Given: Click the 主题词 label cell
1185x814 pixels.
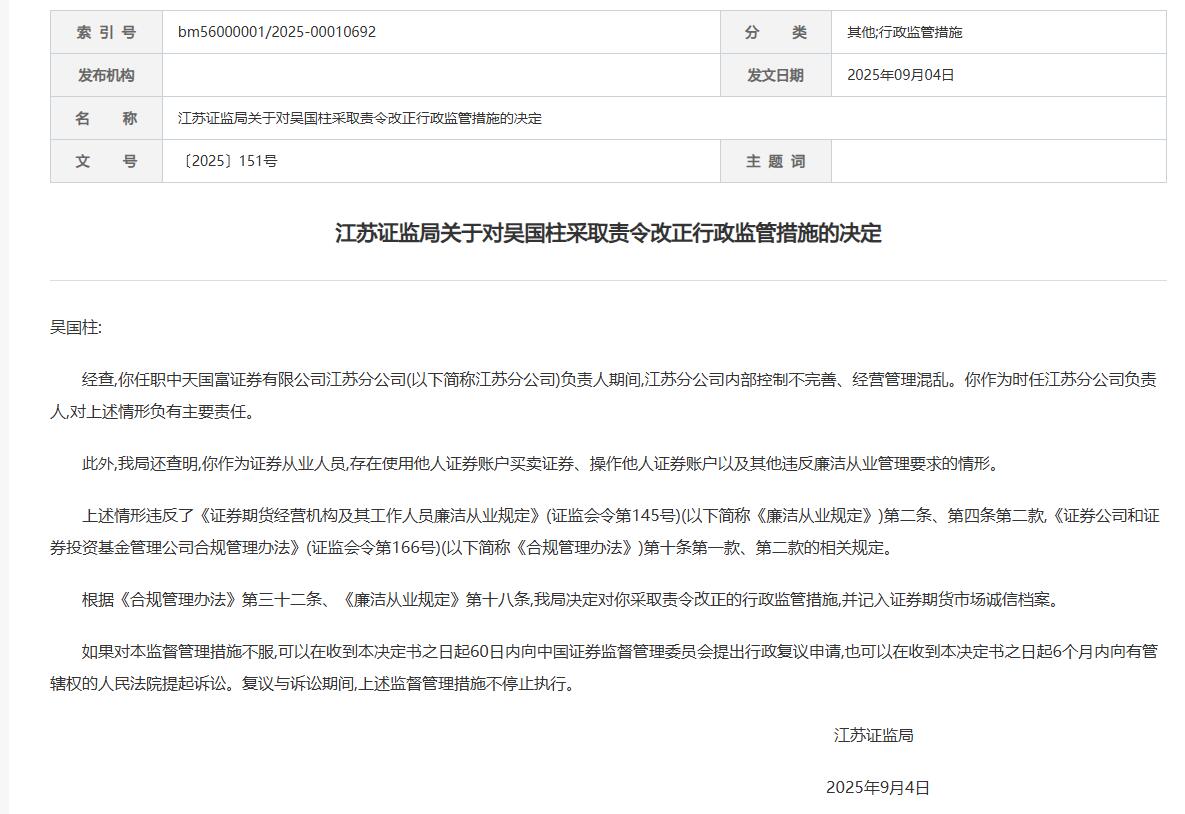Looking at the screenshot, I should 775,161.
